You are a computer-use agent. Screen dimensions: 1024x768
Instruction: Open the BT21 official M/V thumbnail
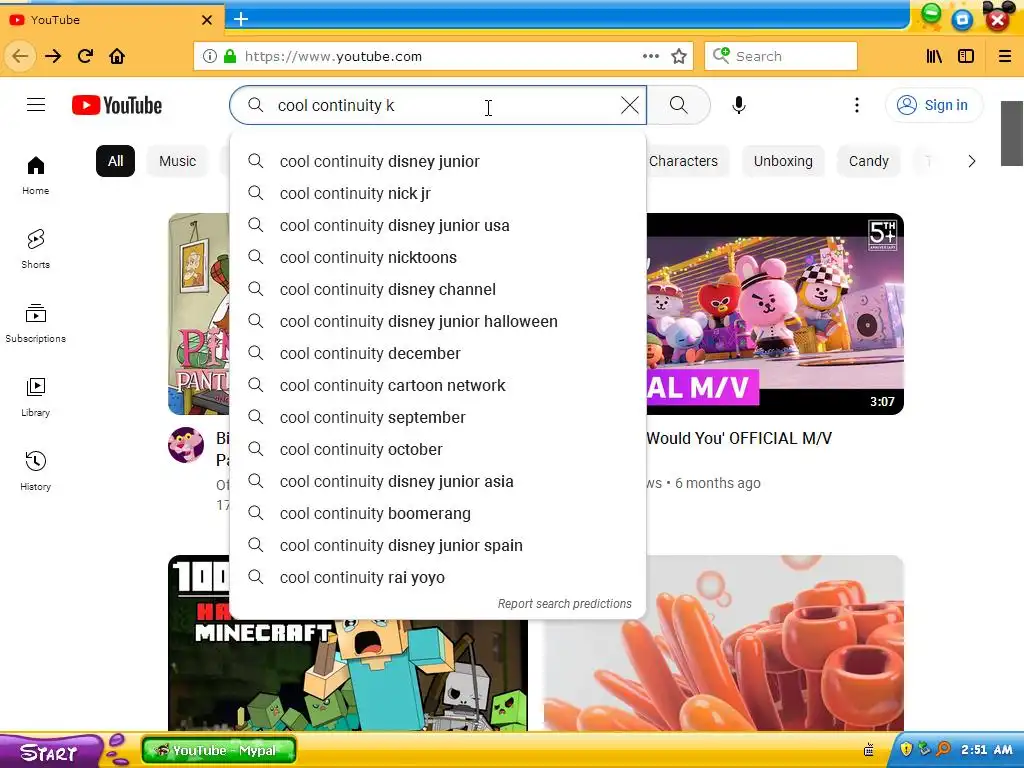[x=775, y=314]
